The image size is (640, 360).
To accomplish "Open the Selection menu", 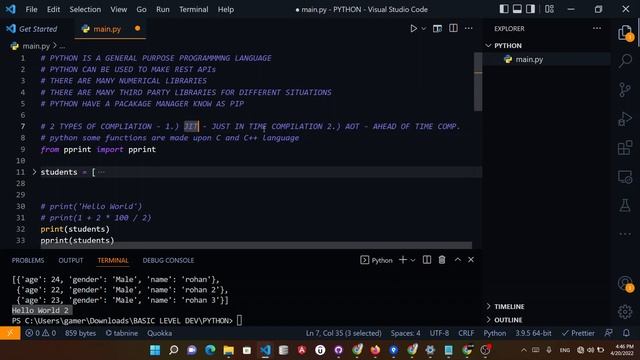I will point(85,9).
